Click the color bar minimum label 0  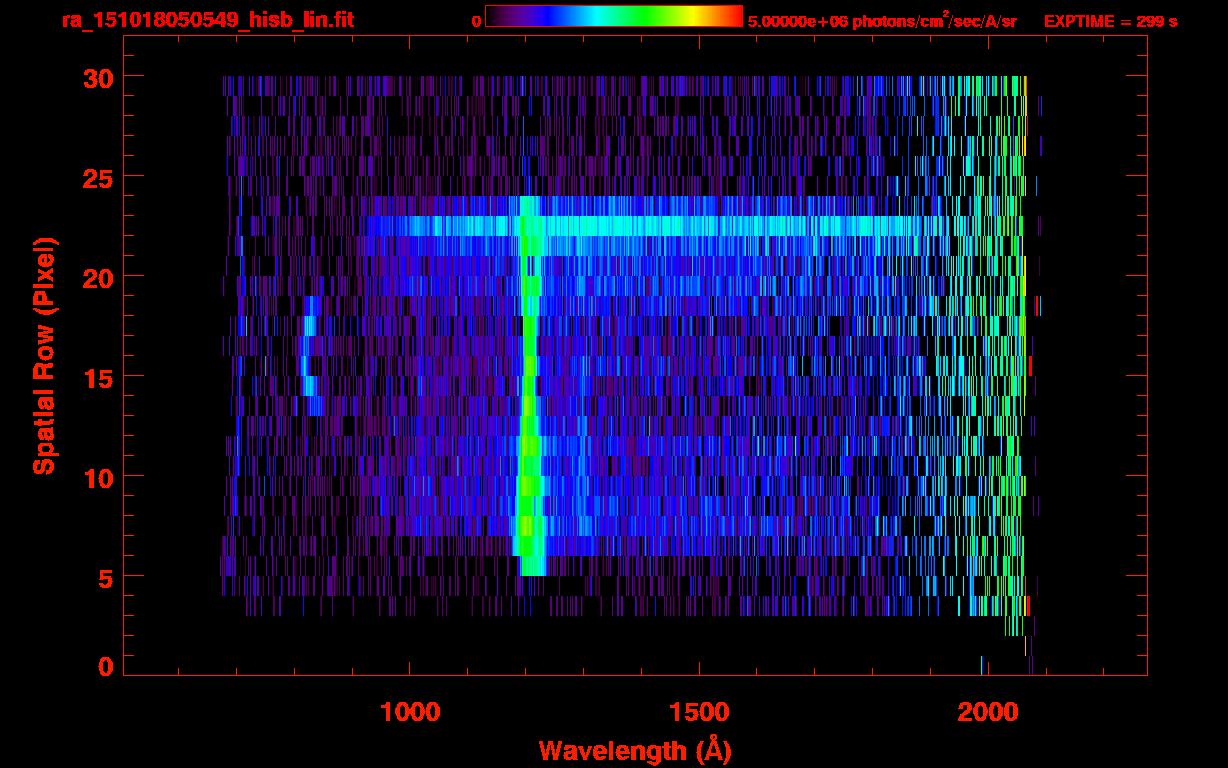point(476,21)
